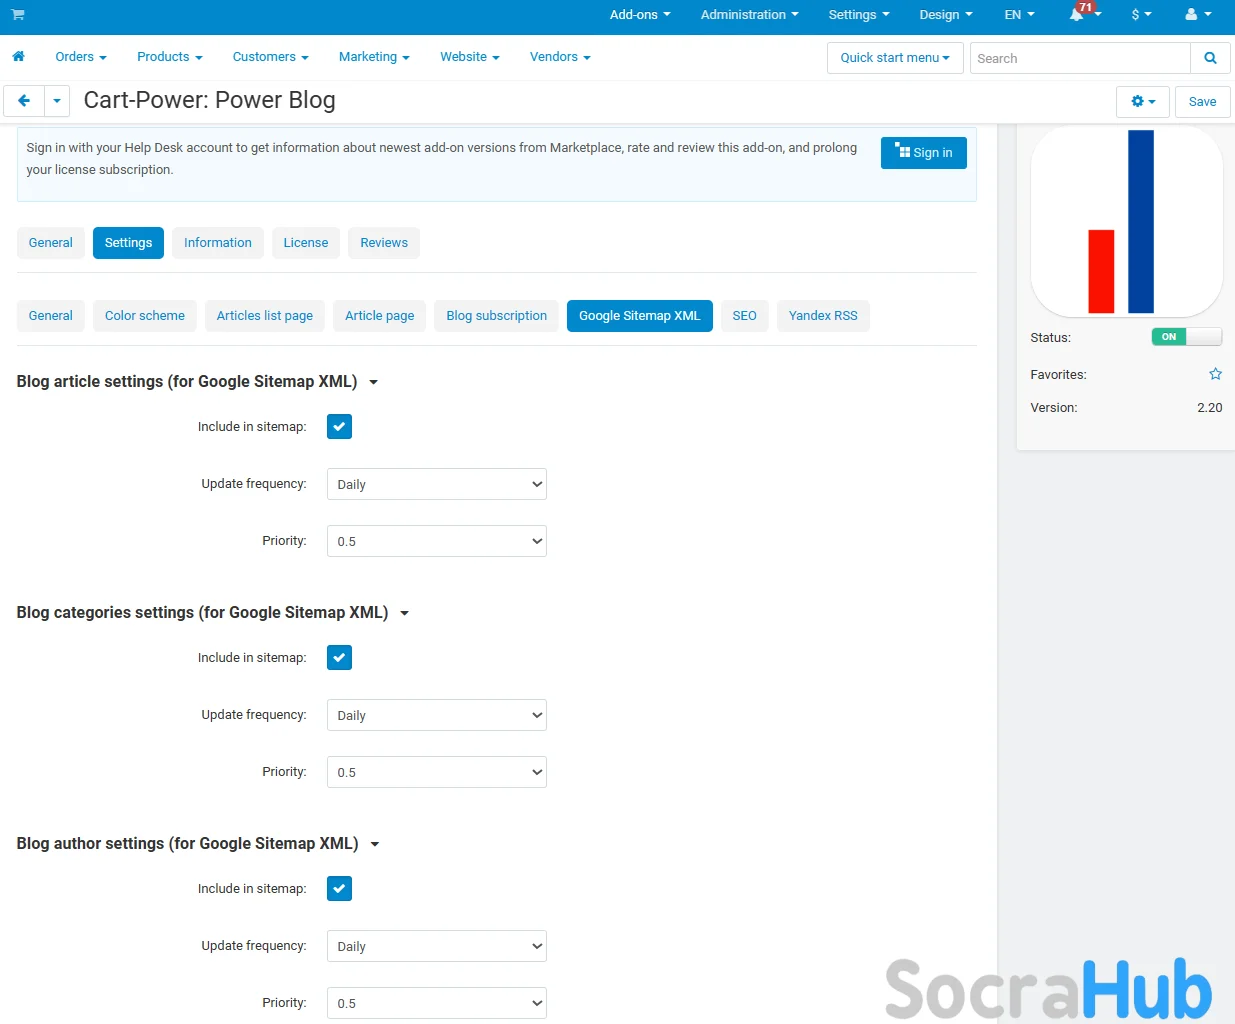This screenshot has width=1235, height=1024.
Task: Click the back arrow button
Action: coord(24,101)
